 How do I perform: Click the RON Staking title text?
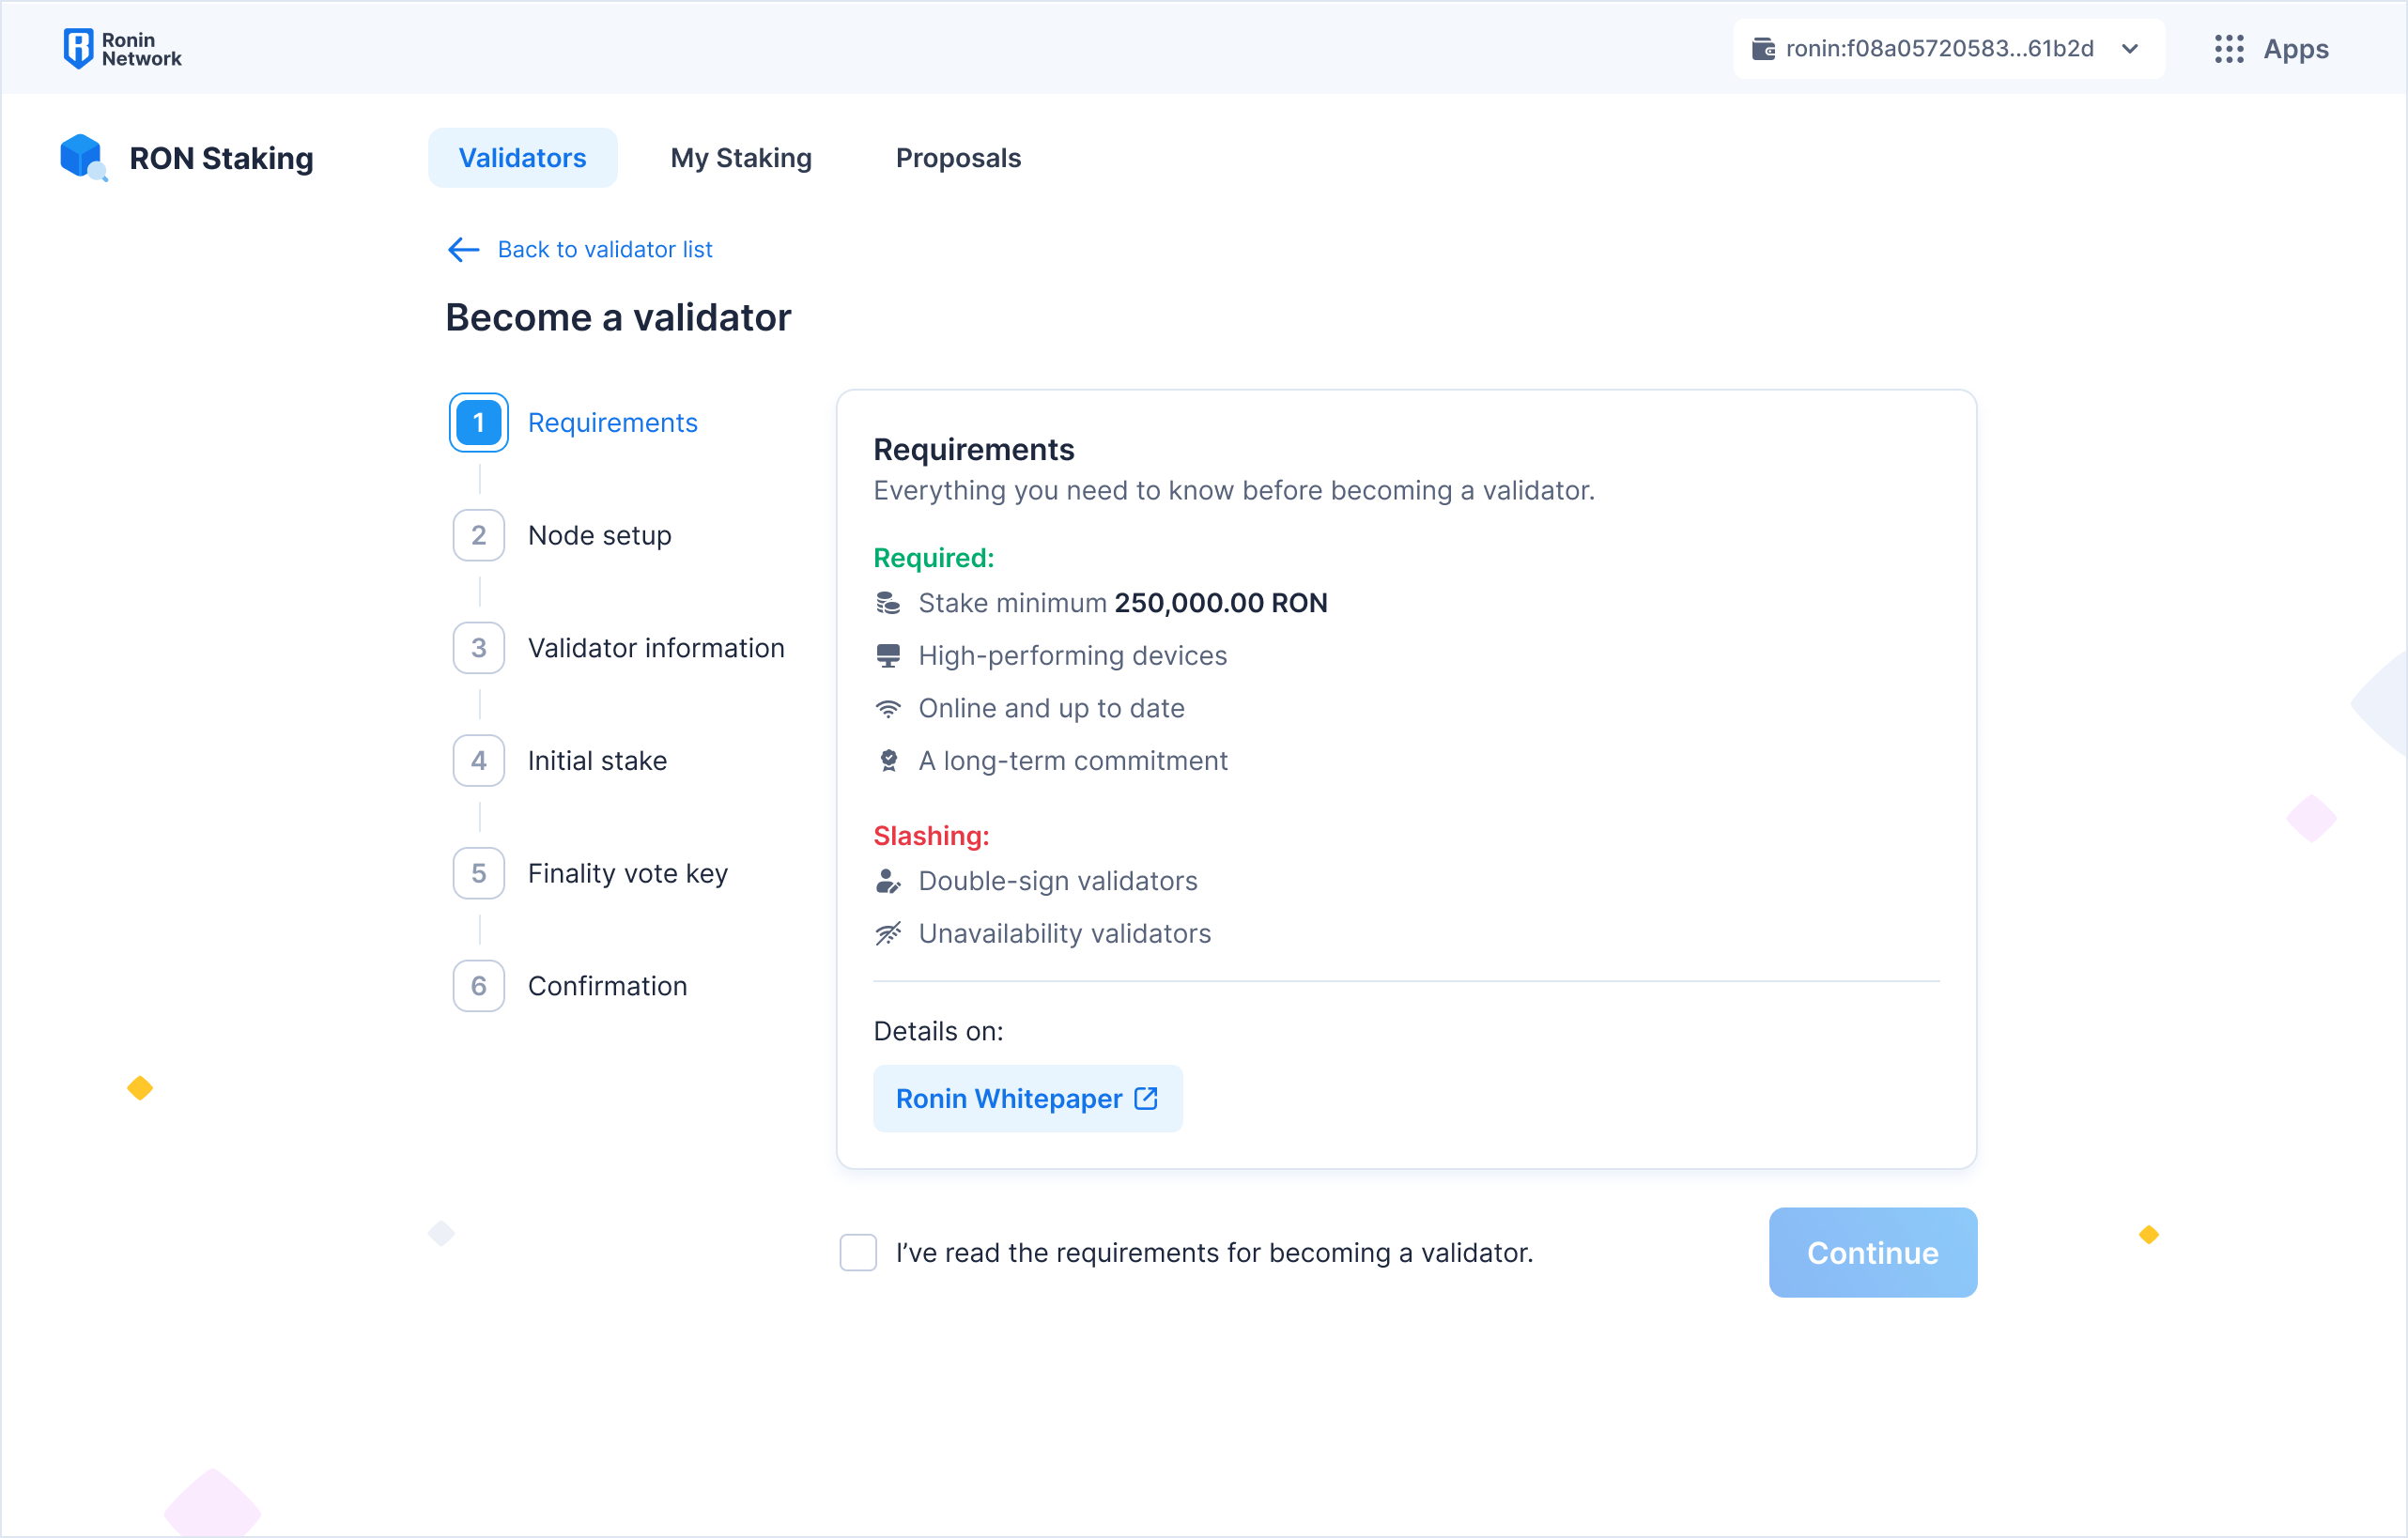(221, 157)
